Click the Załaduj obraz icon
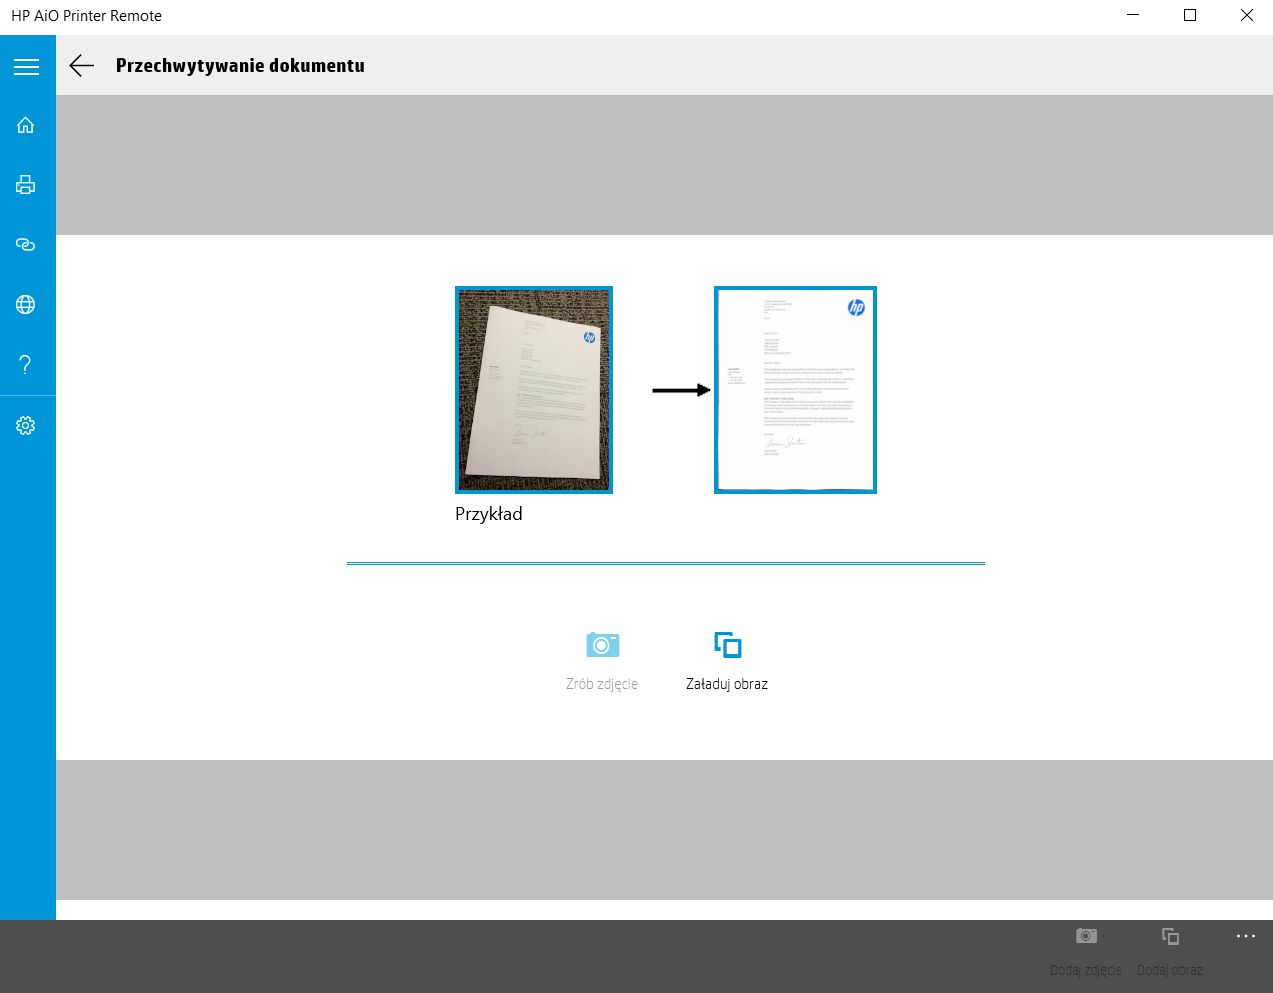Screen dimensions: 1273x993 click(x=727, y=645)
